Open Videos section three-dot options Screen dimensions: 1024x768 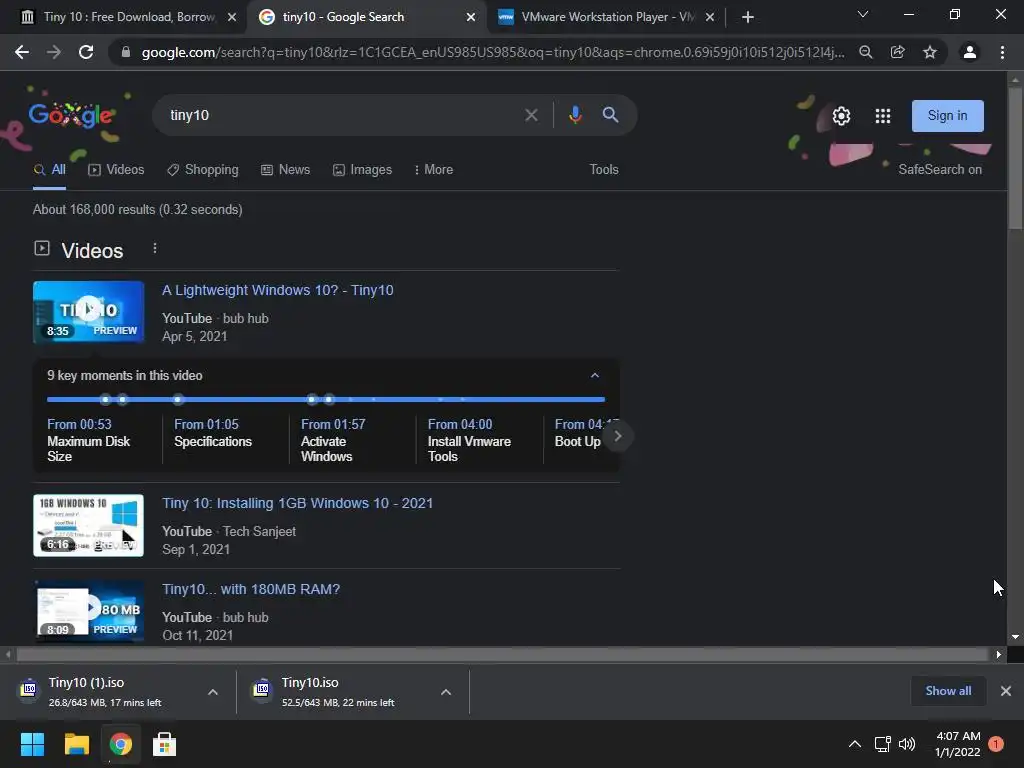click(x=155, y=248)
